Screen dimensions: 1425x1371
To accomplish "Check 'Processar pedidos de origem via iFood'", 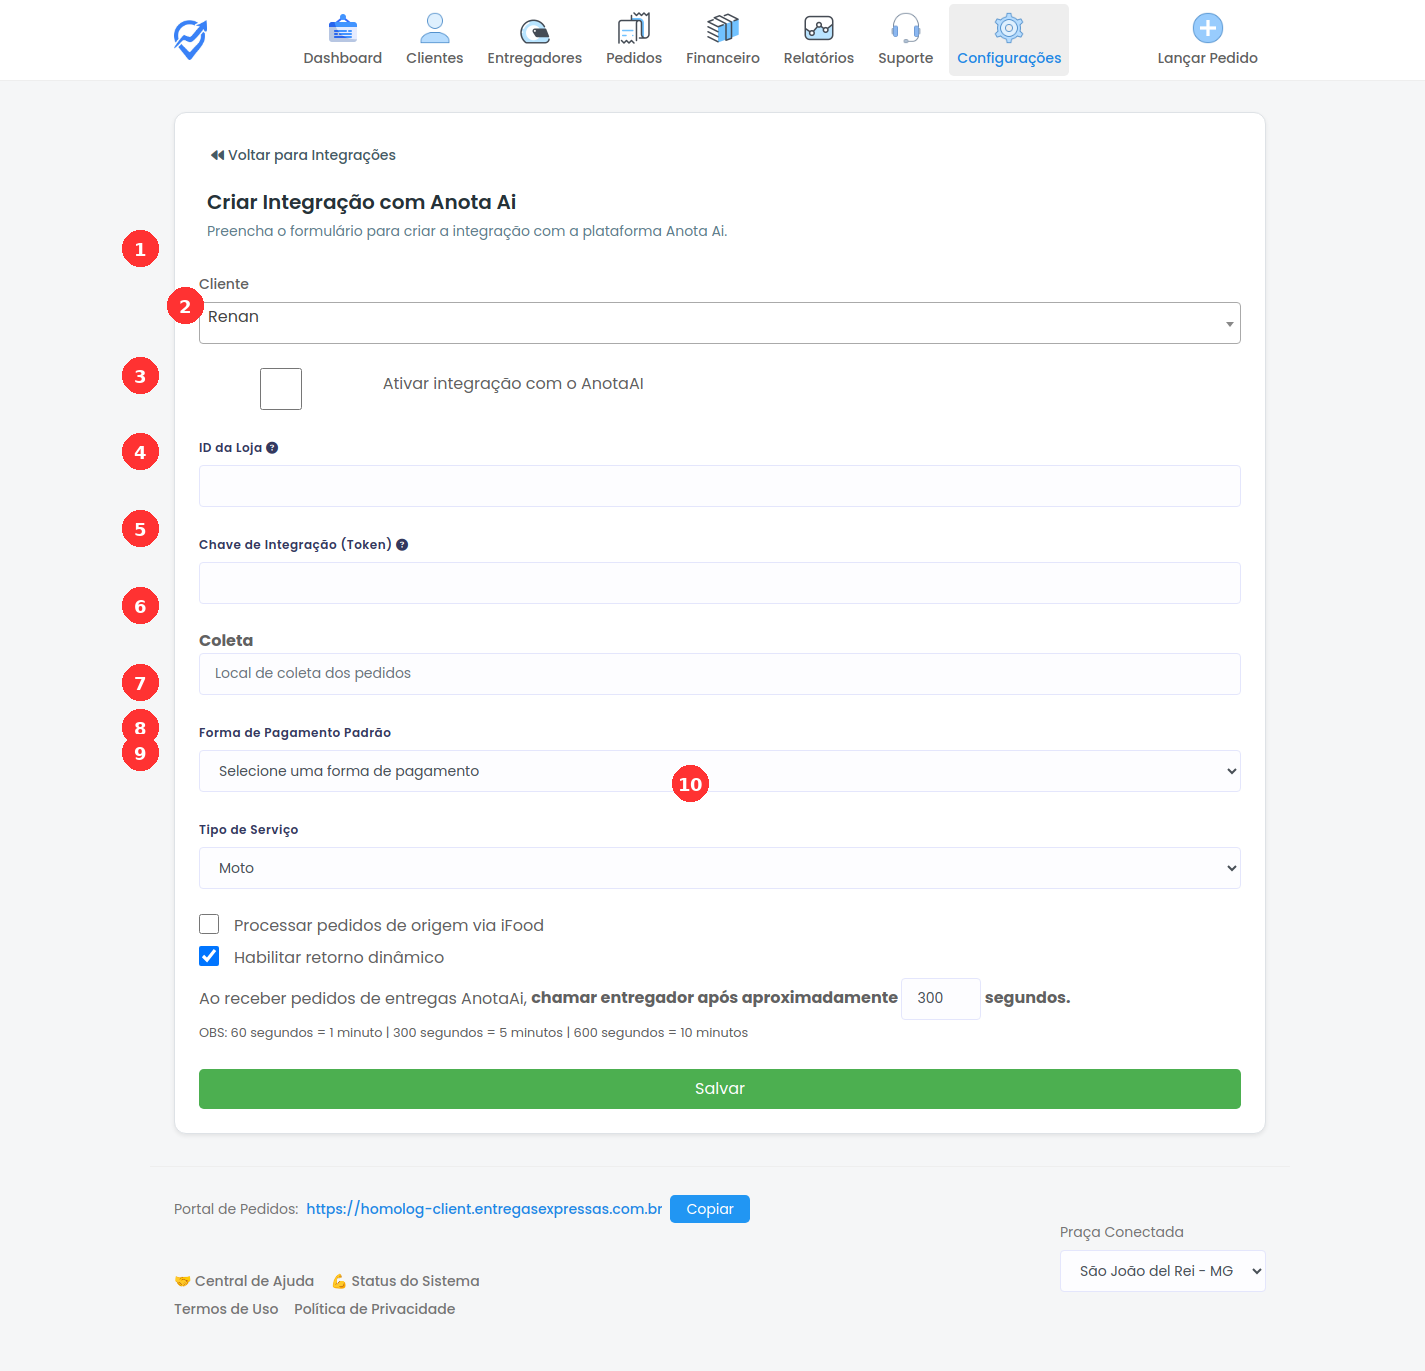I will point(208,924).
